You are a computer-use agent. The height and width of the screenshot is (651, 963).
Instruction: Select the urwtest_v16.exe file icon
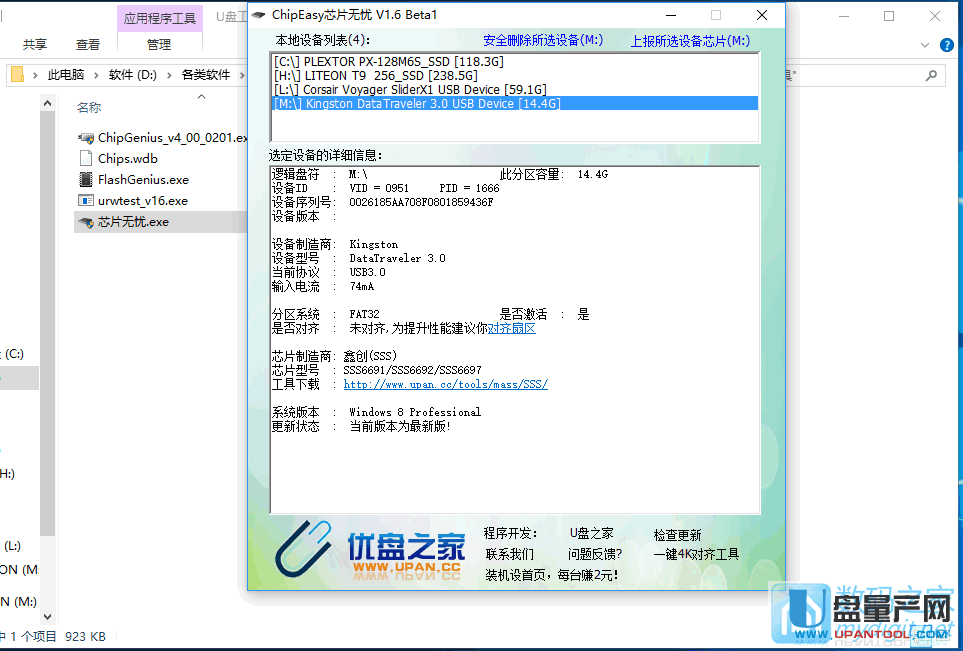[86, 201]
